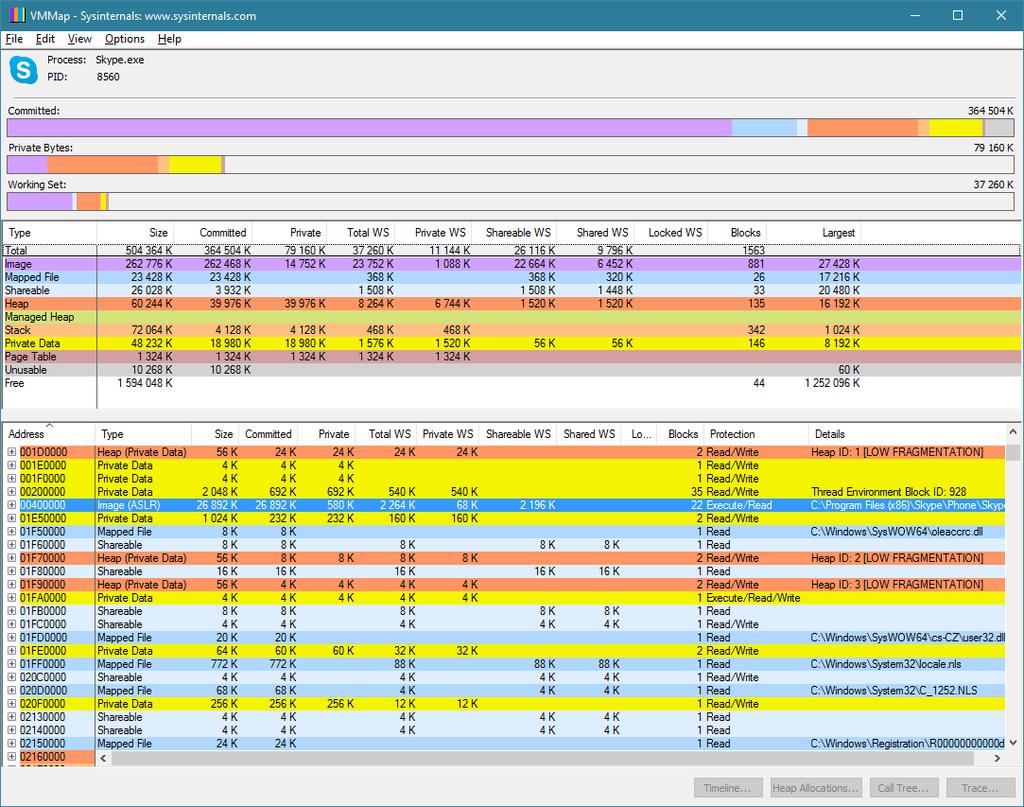
Task: Click Thread Environment Block ID: 928 detail
Action: (889, 492)
